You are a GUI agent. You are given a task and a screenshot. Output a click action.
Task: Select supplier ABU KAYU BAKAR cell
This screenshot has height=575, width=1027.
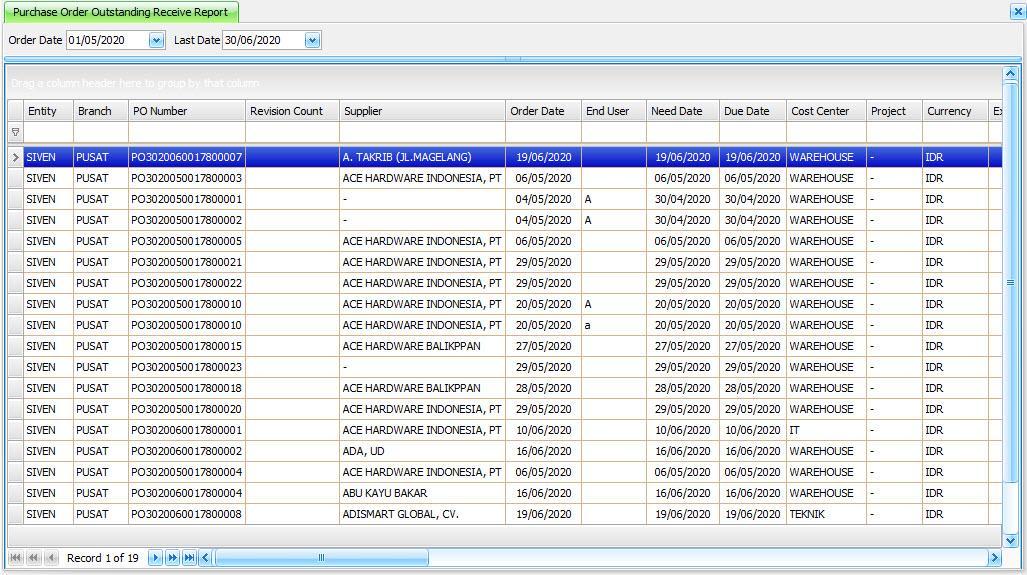pyautogui.click(x=422, y=493)
